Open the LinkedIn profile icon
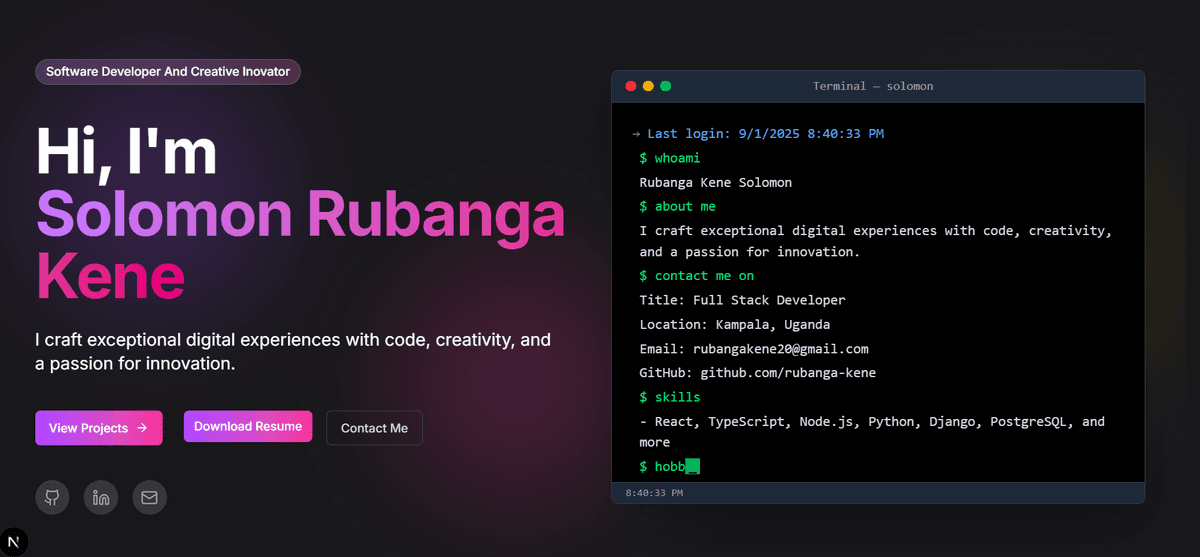The width and height of the screenshot is (1200, 557). tap(101, 497)
